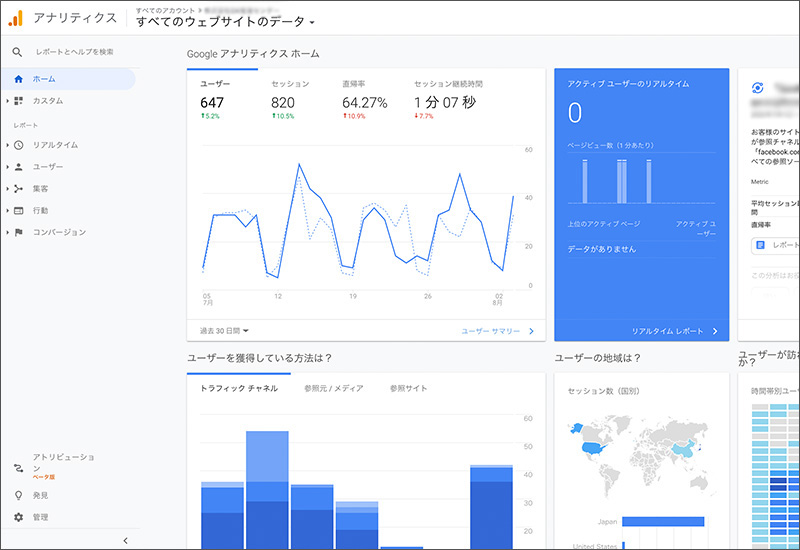Image resolution: width=800 pixels, height=550 pixels.
Task: Open the リアルタイム レポート link
Action: click(667, 331)
